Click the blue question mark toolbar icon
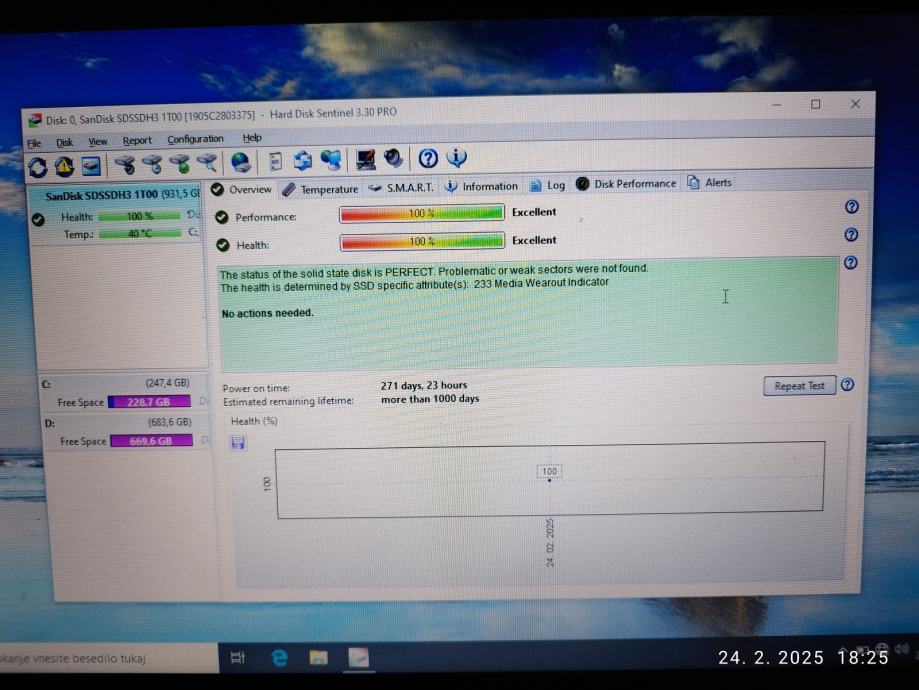Viewport: 919px width, 690px height. point(428,158)
